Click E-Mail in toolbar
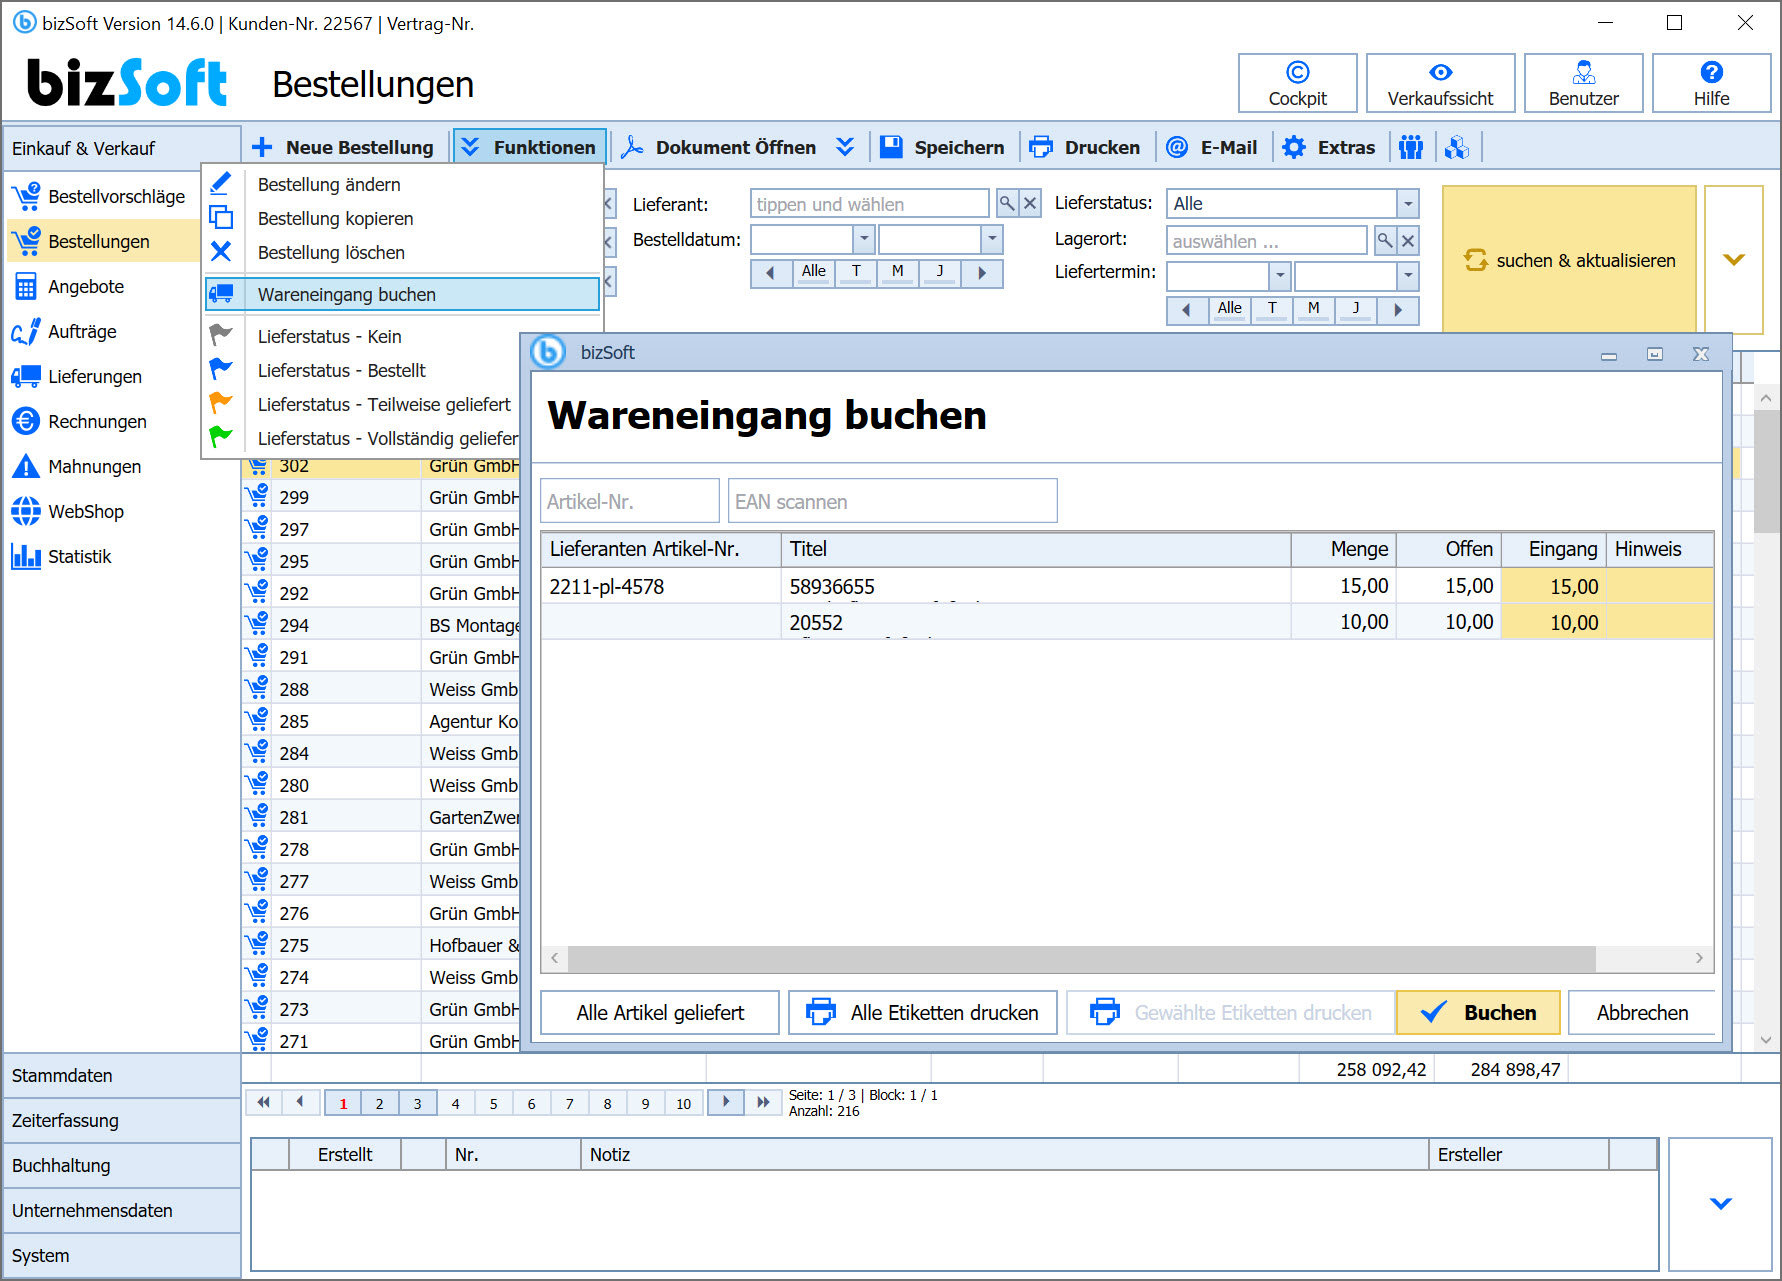The width and height of the screenshot is (1782, 1281). point(1212,147)
